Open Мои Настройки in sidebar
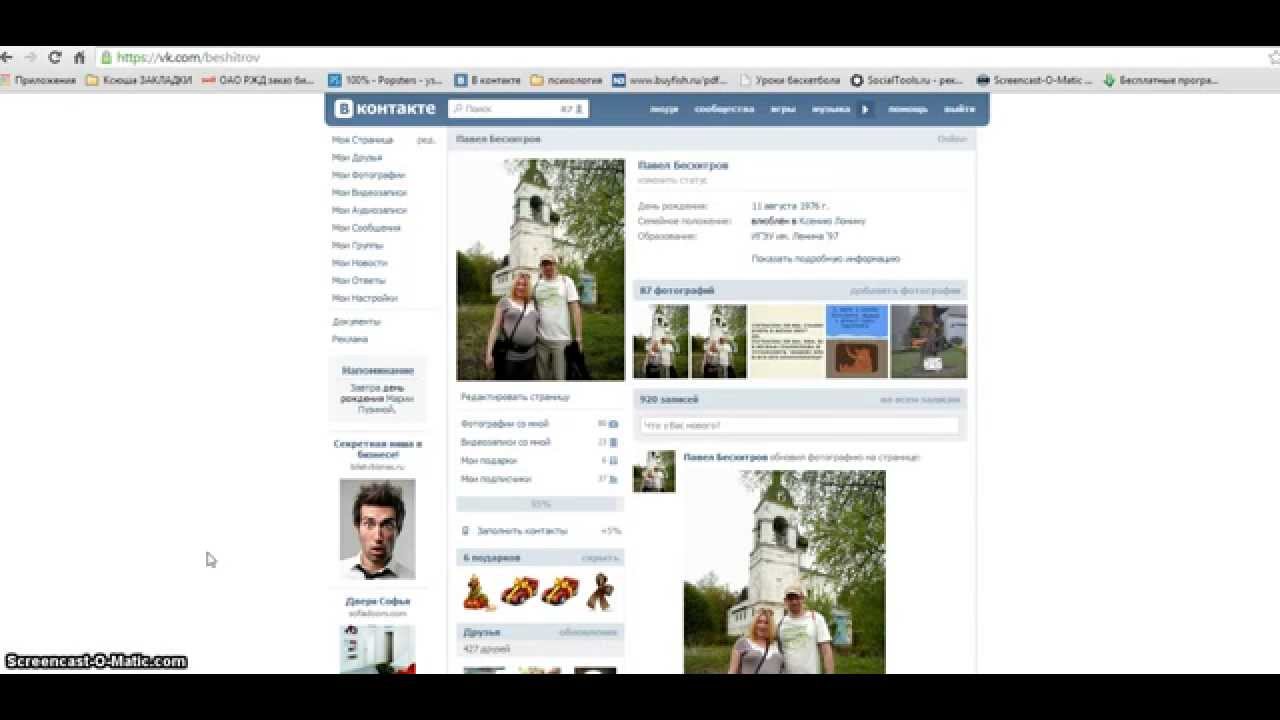The width and height of the screenshot is (1280, 720). tap(365, 298)
